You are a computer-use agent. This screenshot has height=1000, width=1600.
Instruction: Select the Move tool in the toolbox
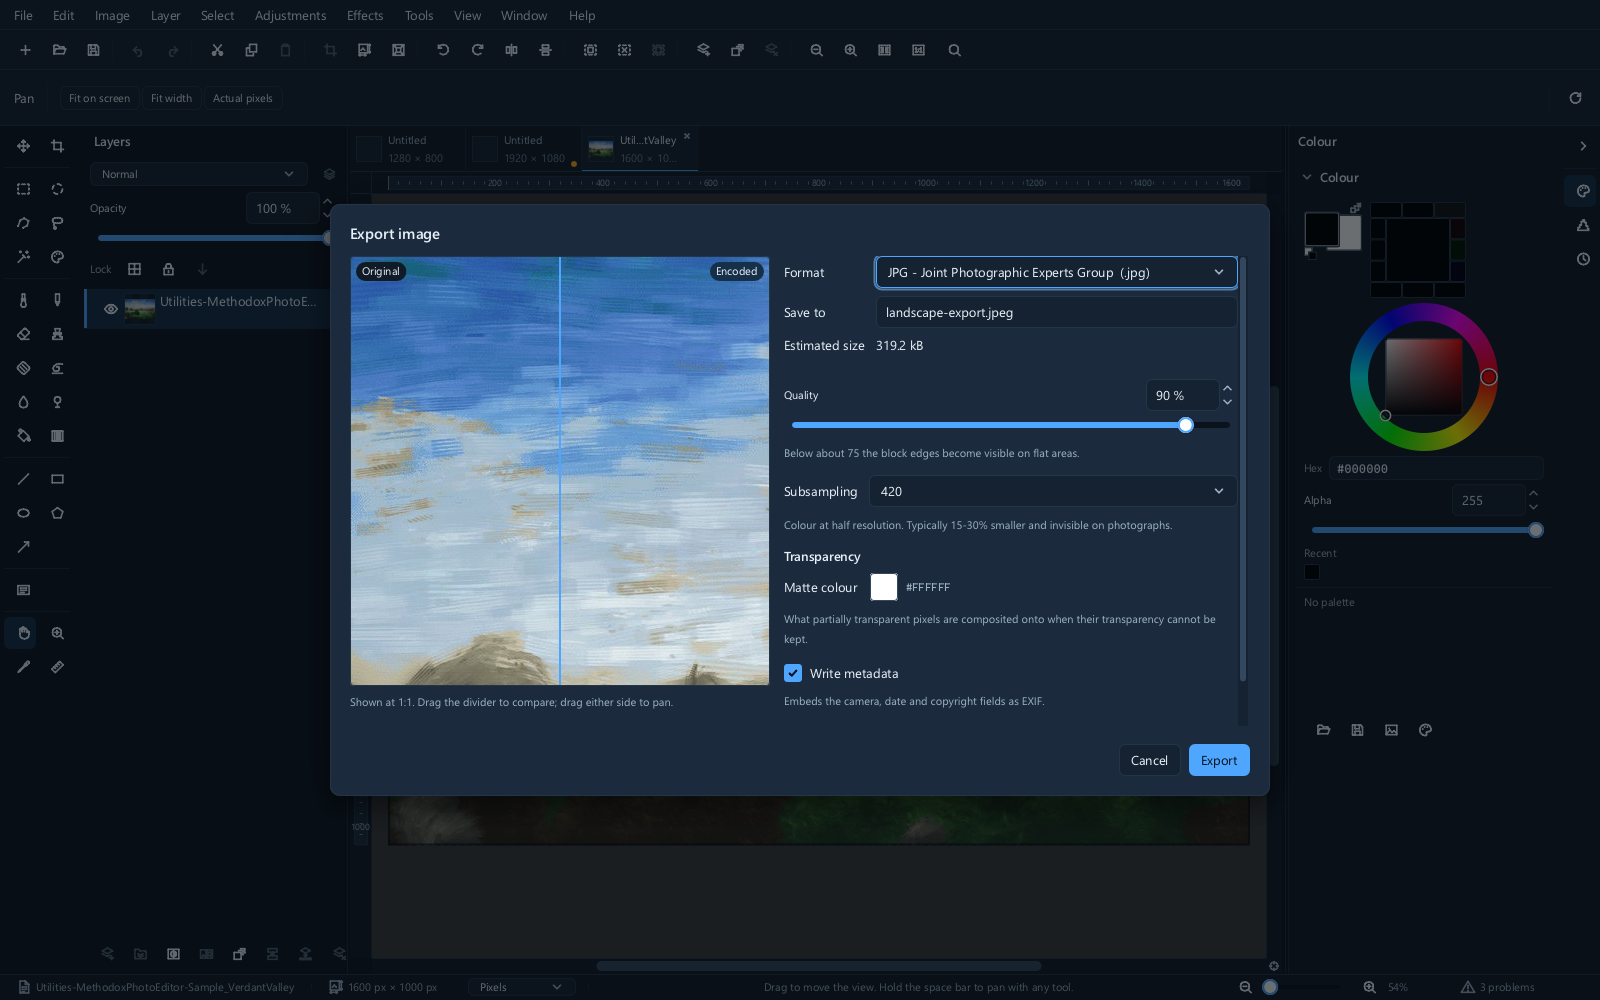click(x=23, y=146)
